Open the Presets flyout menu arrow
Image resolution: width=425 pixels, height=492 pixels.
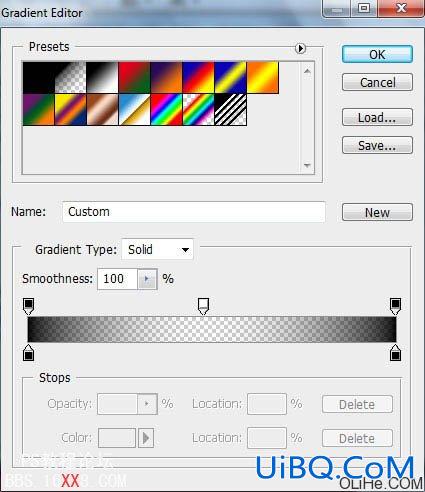click(300, 49)
